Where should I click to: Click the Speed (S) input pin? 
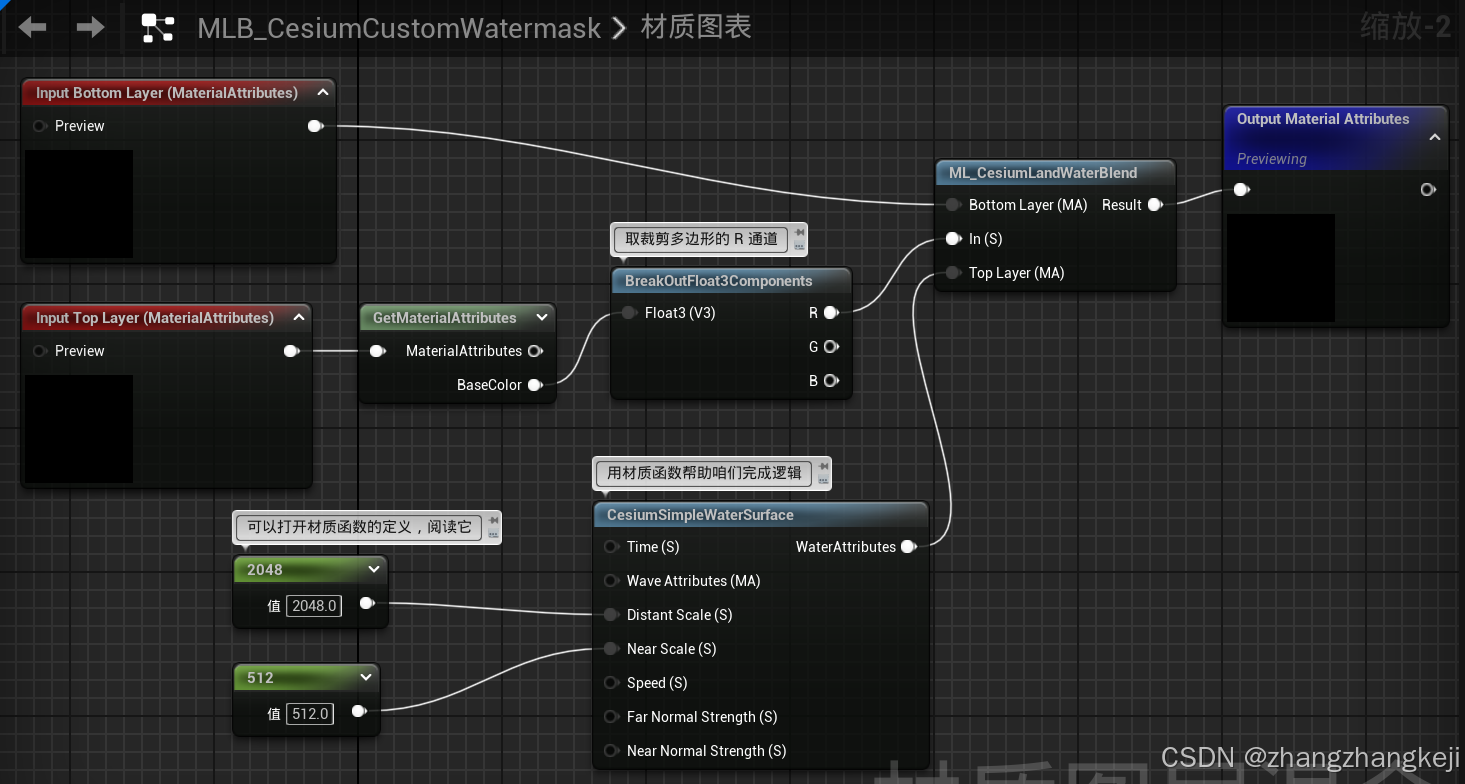point(611,683)
